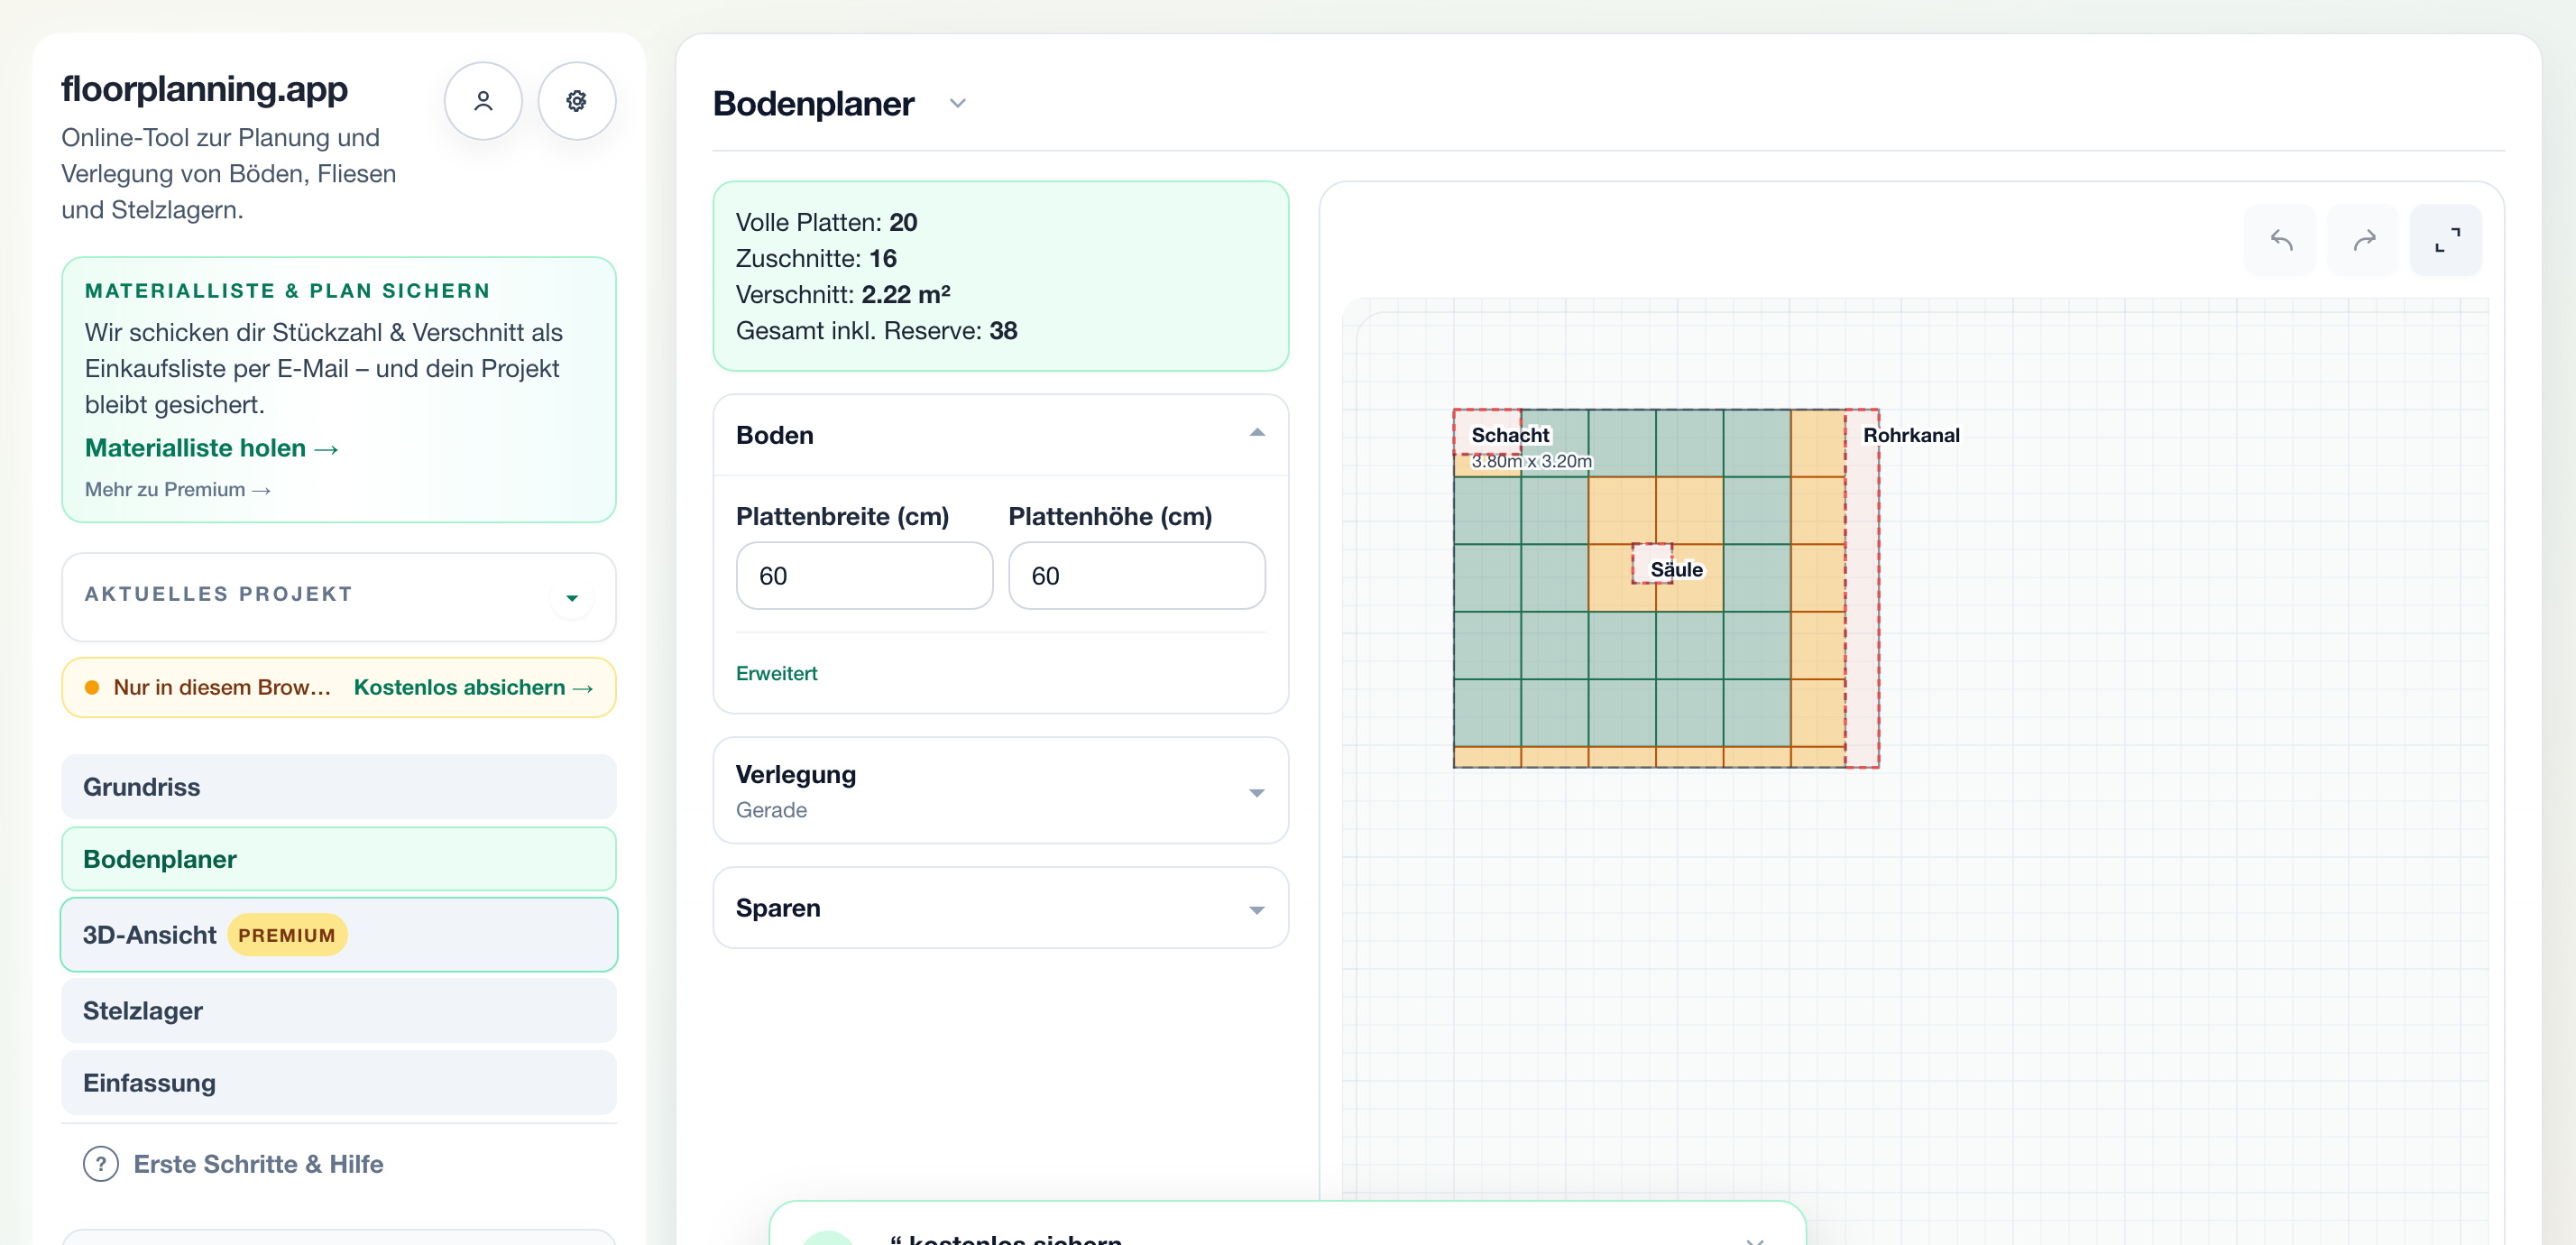This screenshot has width=2576, height=1245.
Task: Click the Materialliste & Plan sichern heading
Action: [288, 291]
